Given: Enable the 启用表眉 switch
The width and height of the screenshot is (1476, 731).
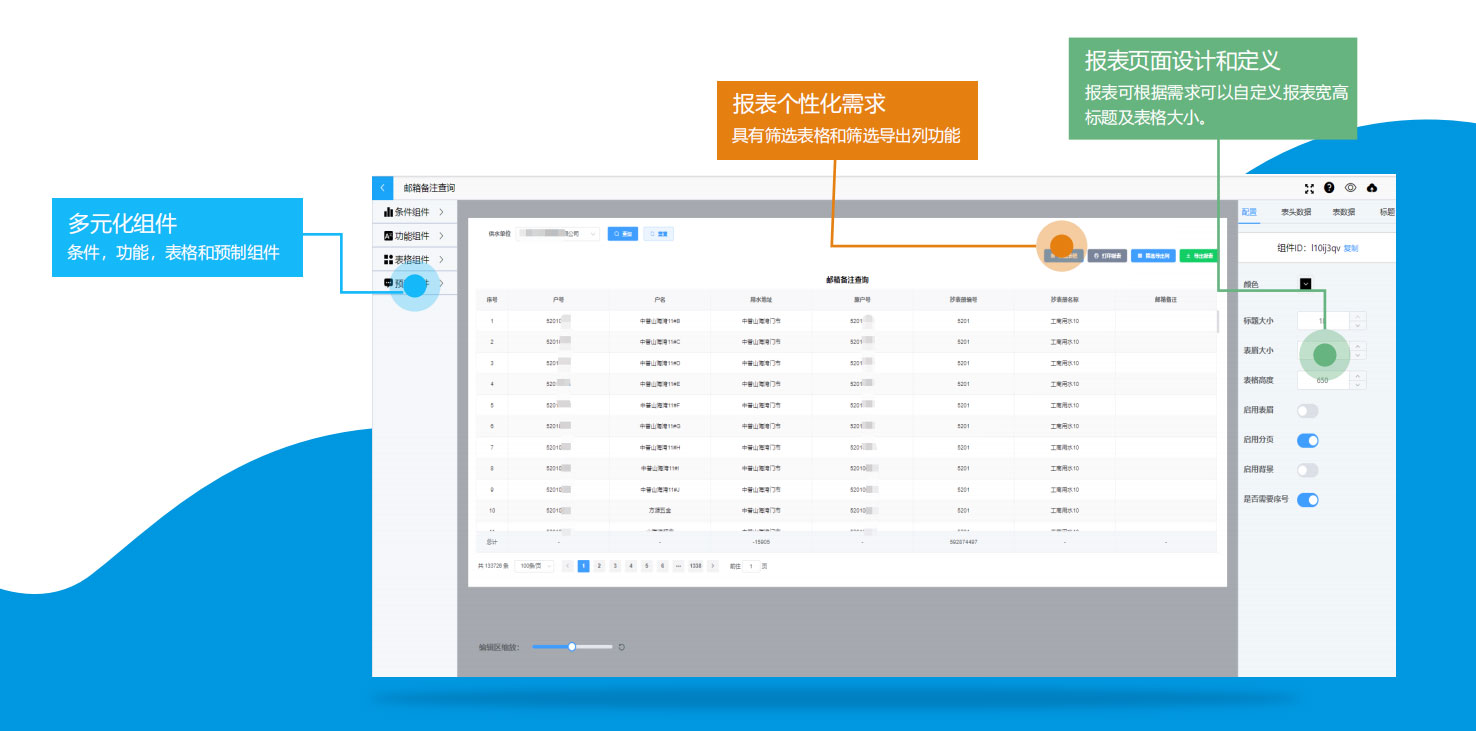Looking at the screenshot, I should pyautogui.click(x=1307, y=411).
